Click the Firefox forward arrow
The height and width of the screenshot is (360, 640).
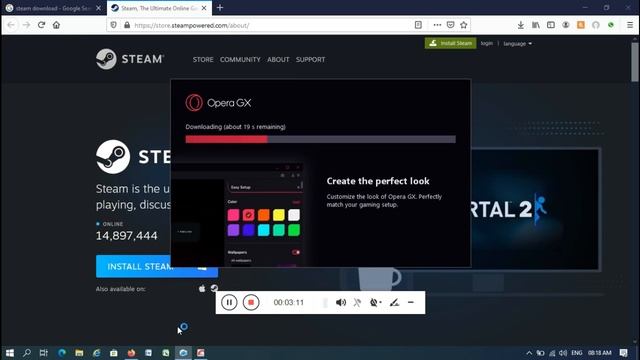pos(27,25)
